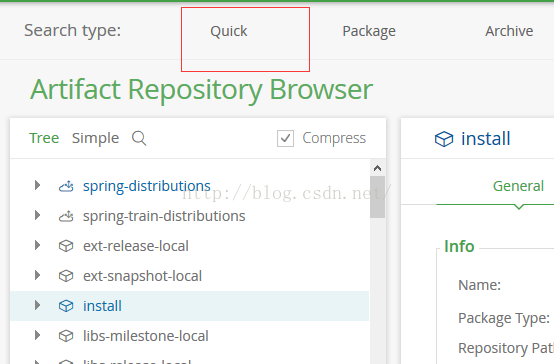This screenshot has height=364, width=554.
Task: Click the install title in details panel
Action: 485,139
